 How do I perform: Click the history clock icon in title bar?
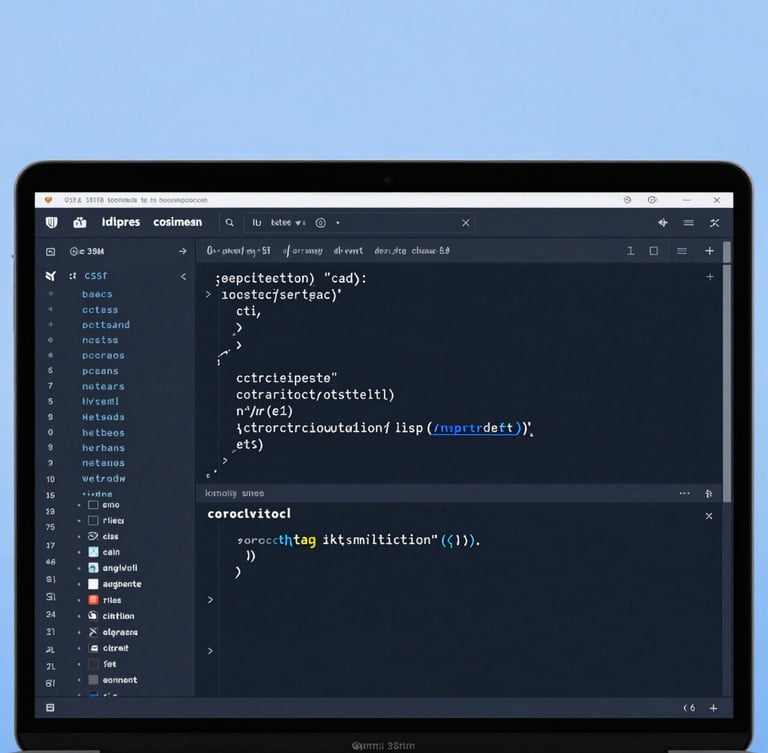point(627,200)
